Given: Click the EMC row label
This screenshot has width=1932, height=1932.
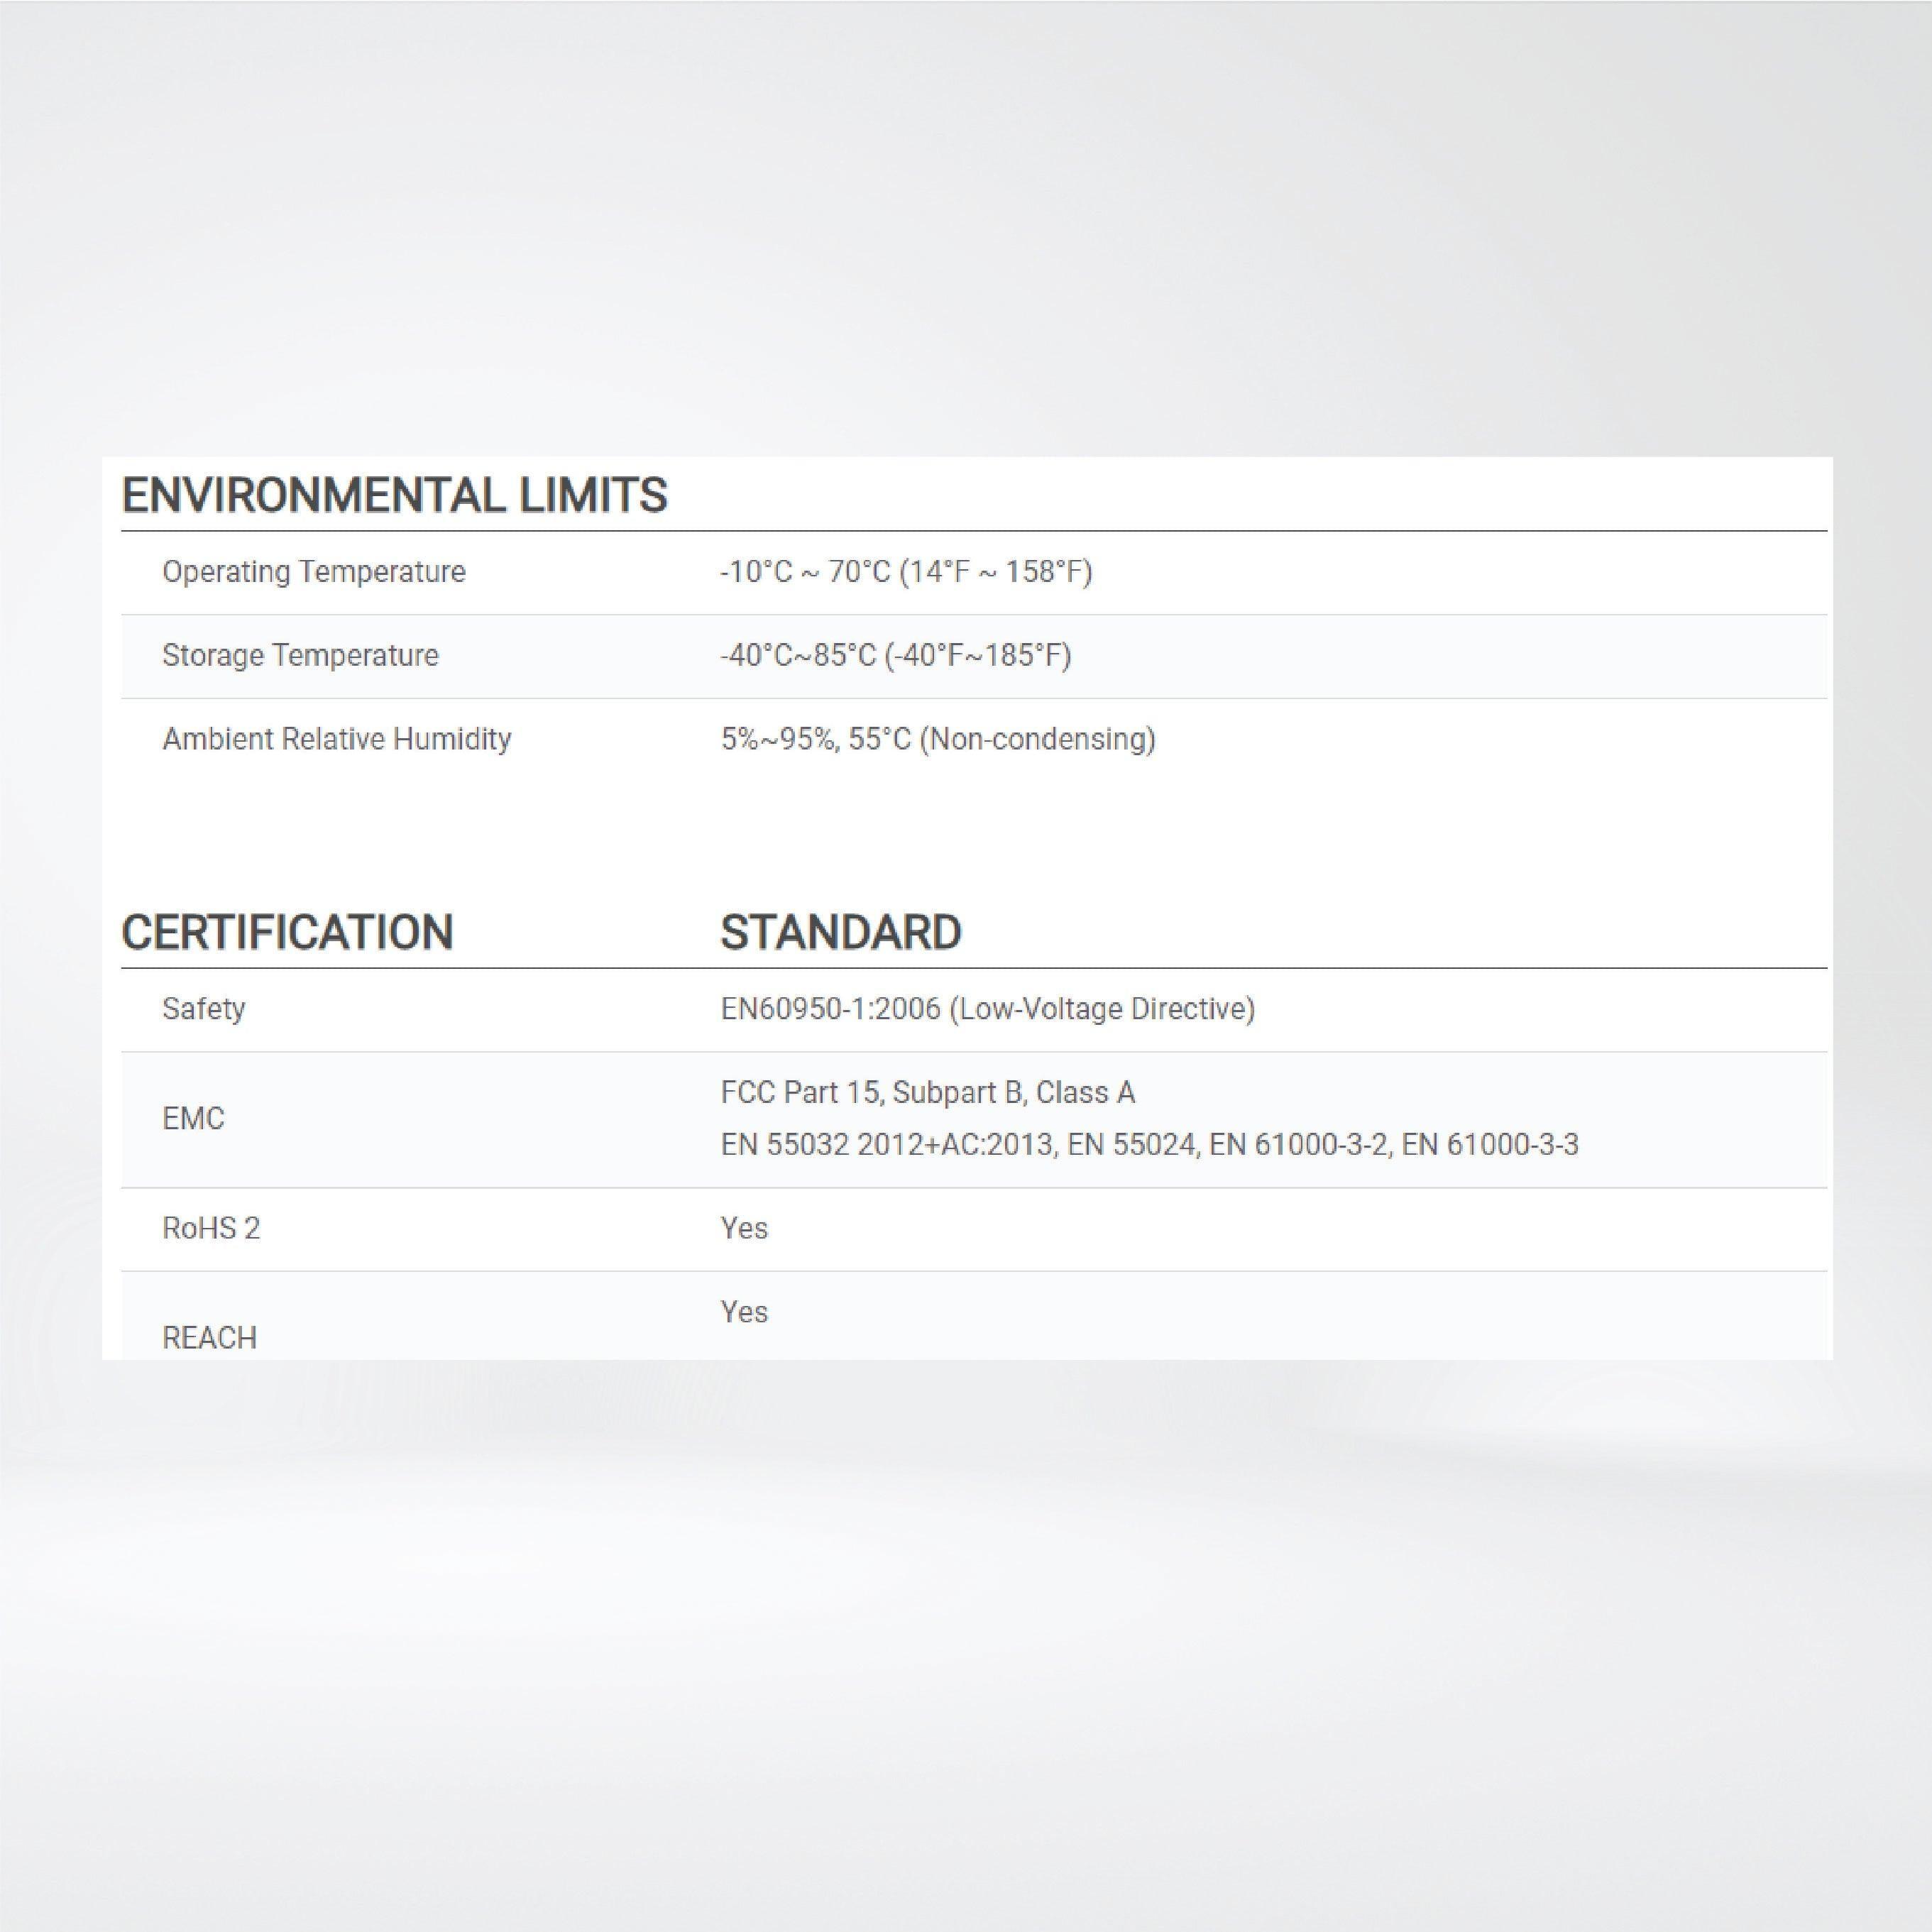Looking at the screenshot, I should (x=193, y=1118).
